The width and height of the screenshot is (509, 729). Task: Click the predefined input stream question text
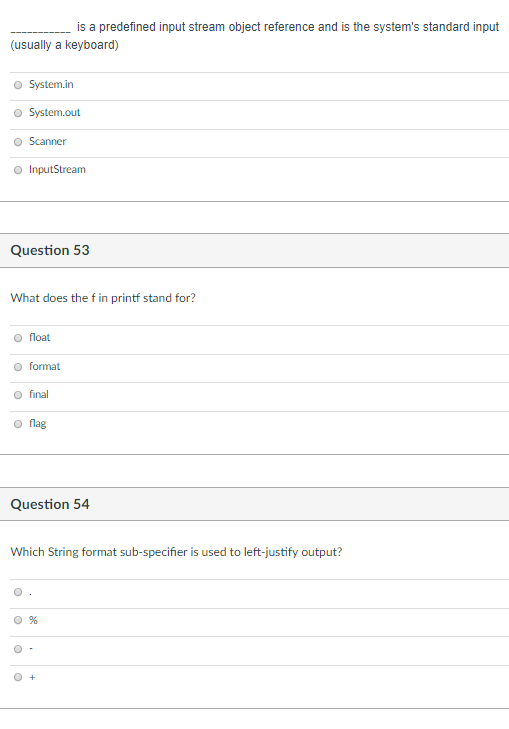coord(255,36)
